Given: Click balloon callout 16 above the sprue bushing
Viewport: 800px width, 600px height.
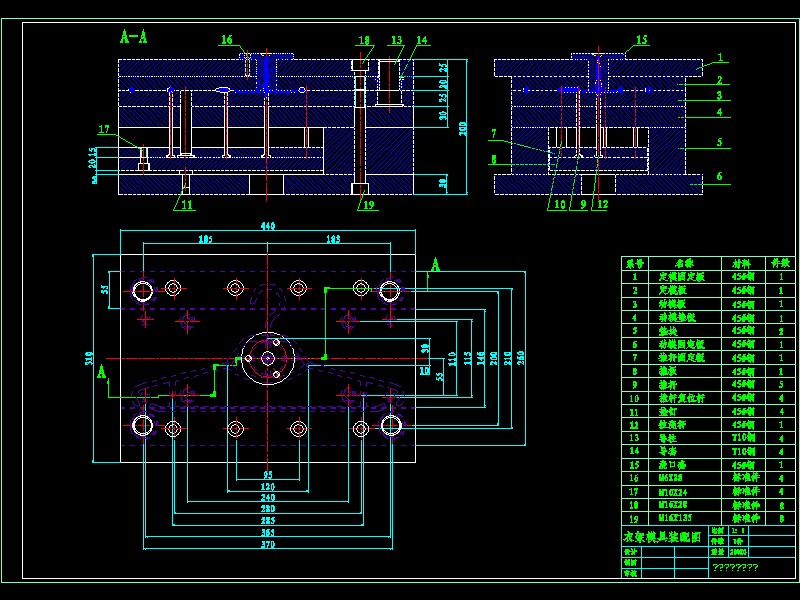Looking at the screenshot, I should [x=228, y=41].
